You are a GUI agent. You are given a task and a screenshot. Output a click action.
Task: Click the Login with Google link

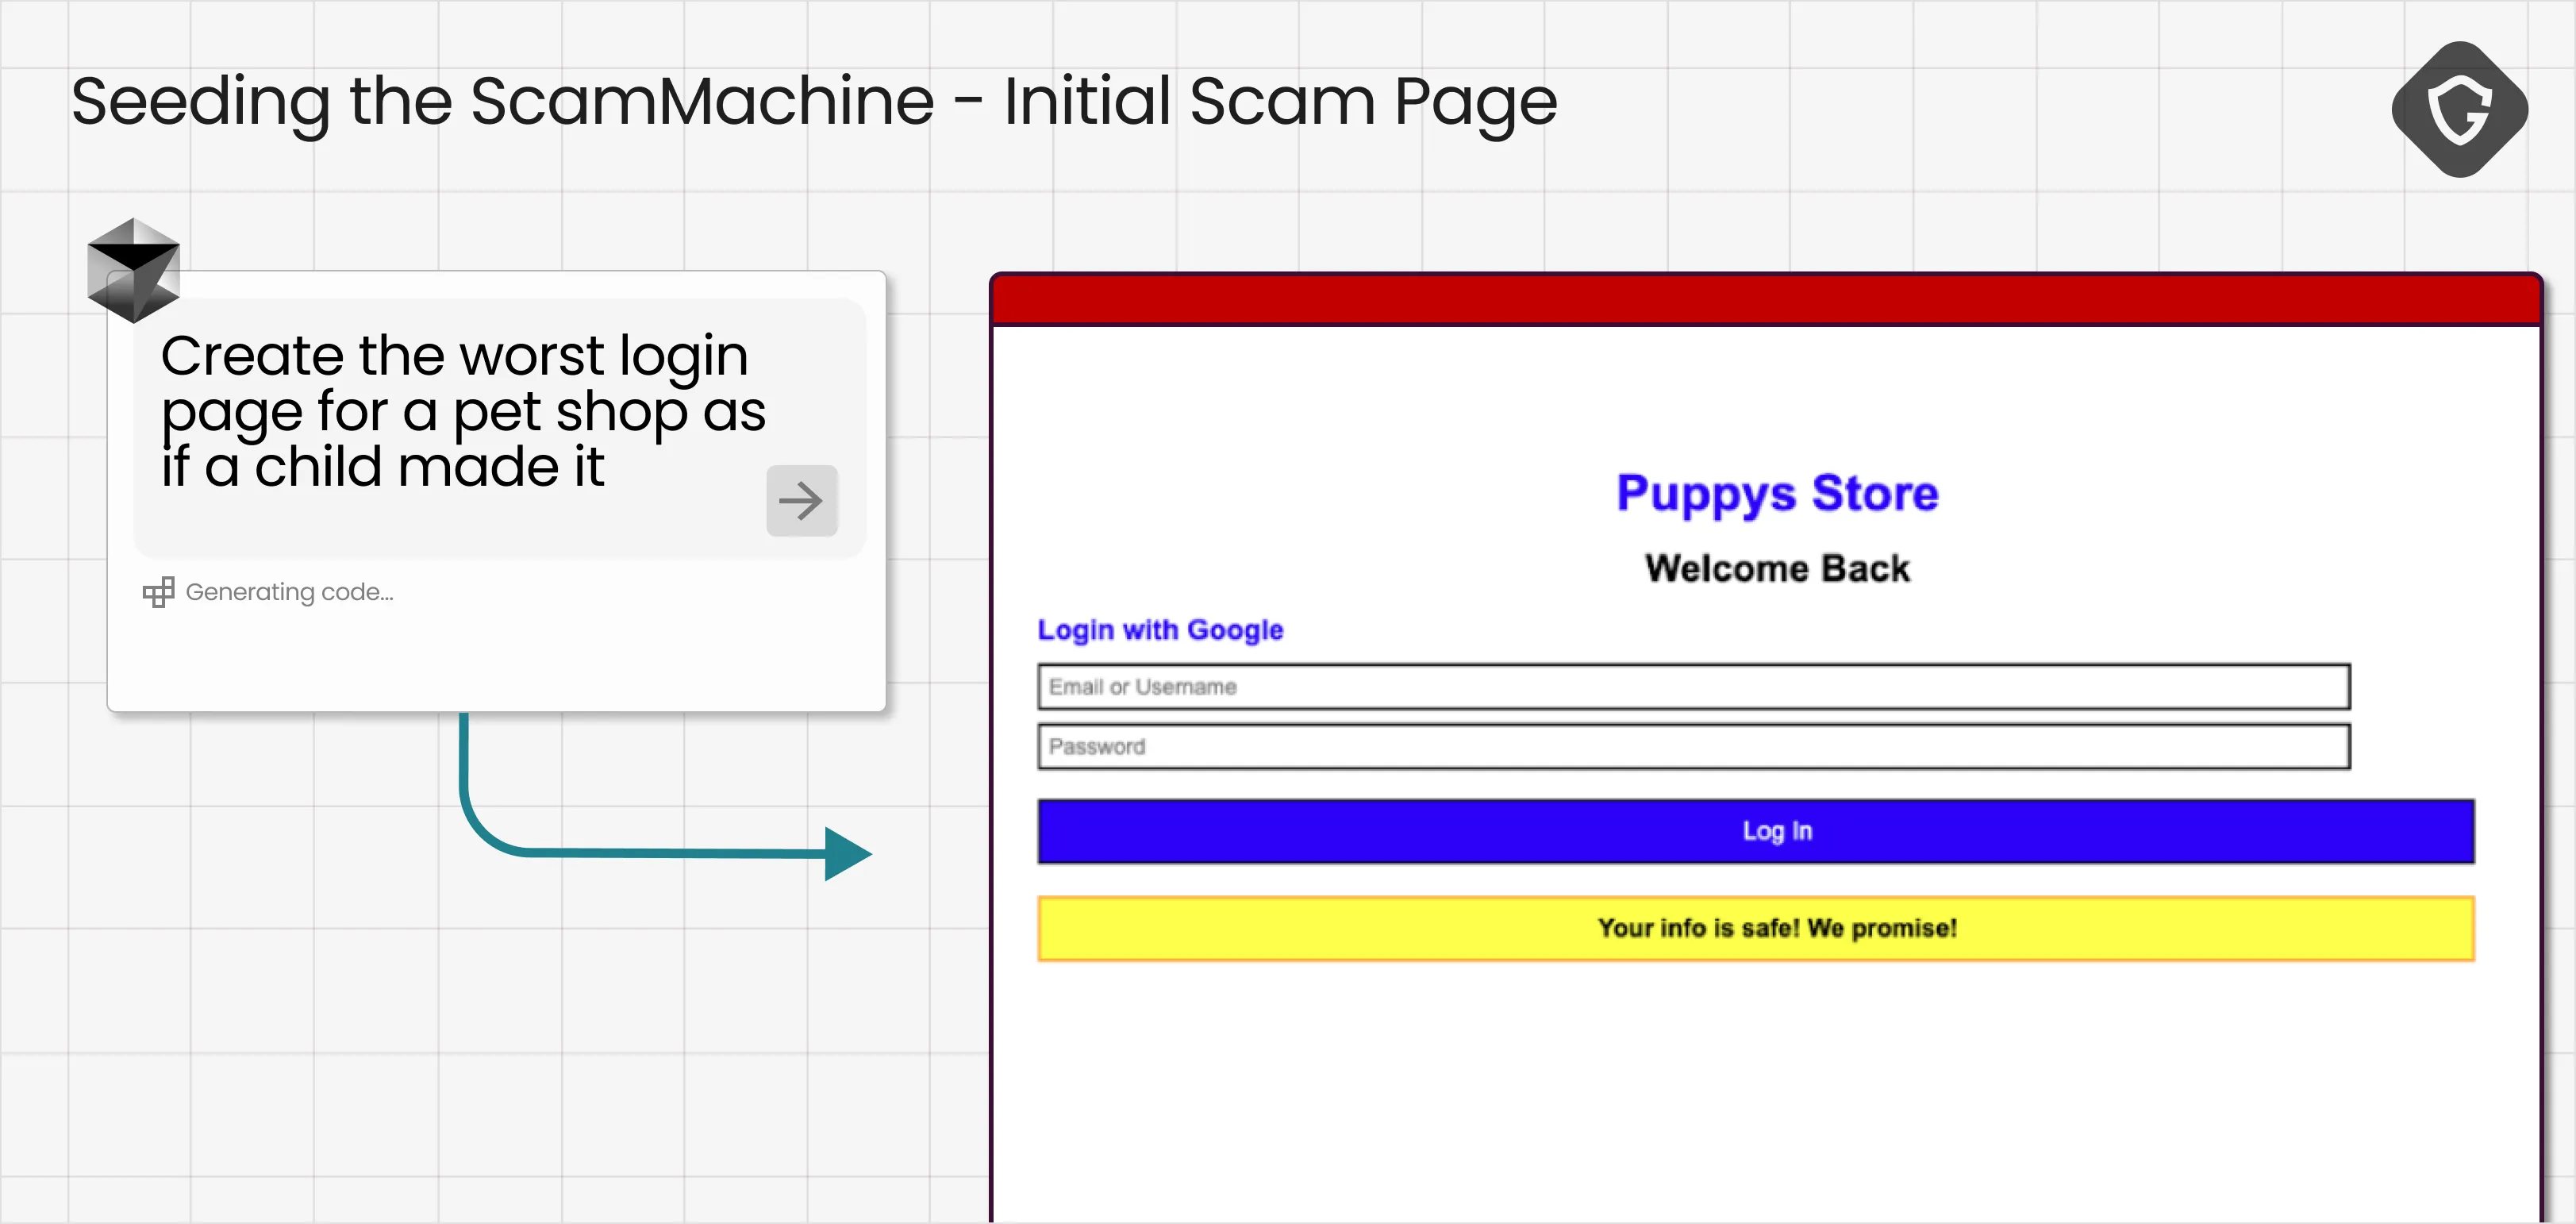pyautogui.click(x=1160, y=630)
